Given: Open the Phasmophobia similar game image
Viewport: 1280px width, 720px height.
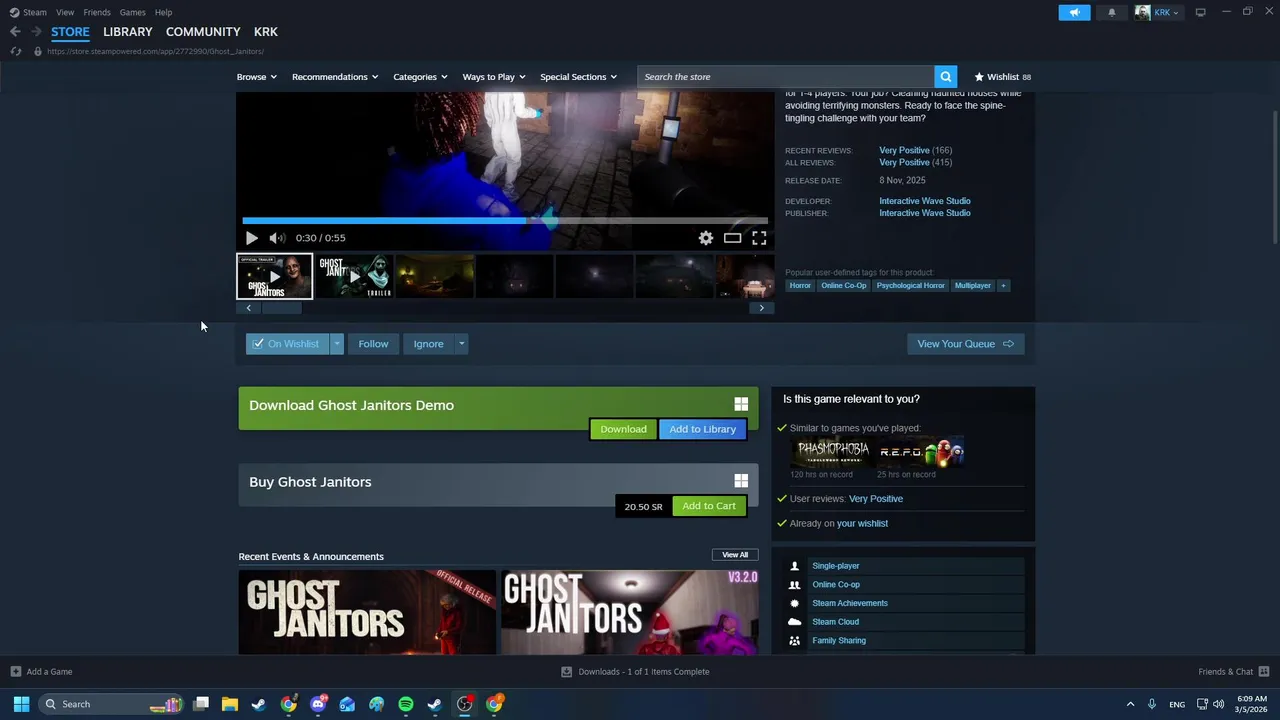Looking at the screenshot, I should [834, 452].
